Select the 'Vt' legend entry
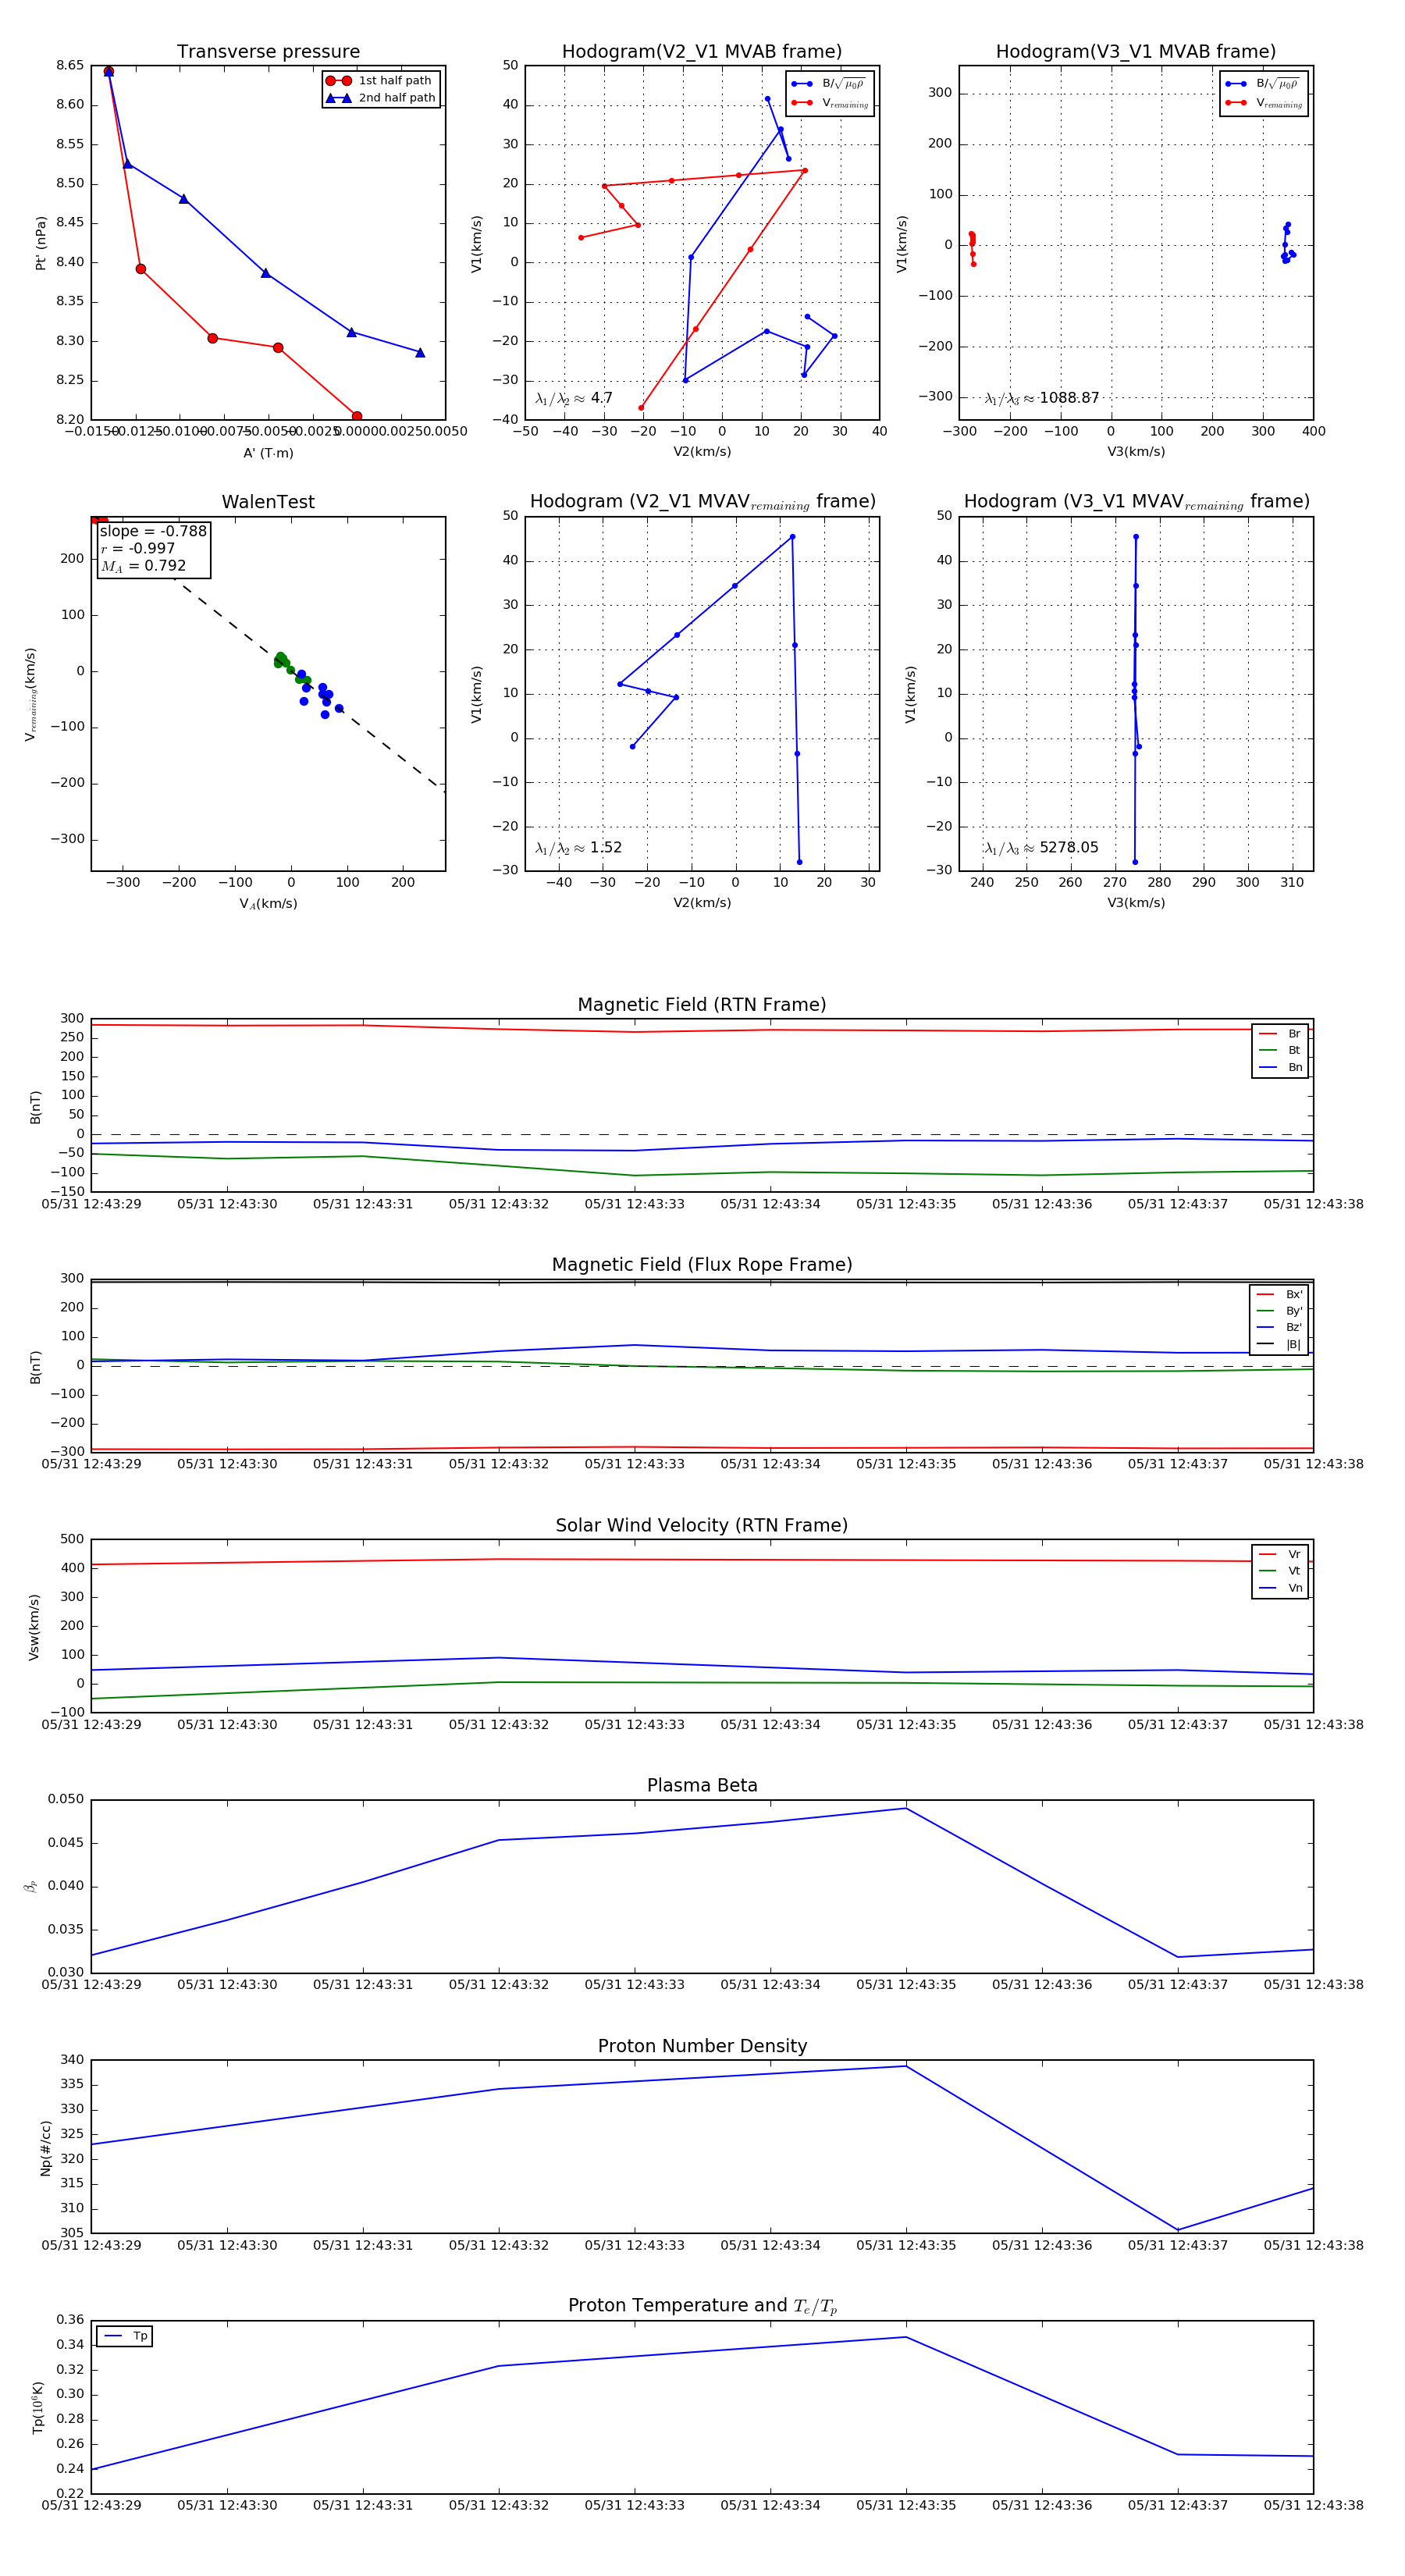This screenshot has height=2576, width=1405. (1280, 1571)
